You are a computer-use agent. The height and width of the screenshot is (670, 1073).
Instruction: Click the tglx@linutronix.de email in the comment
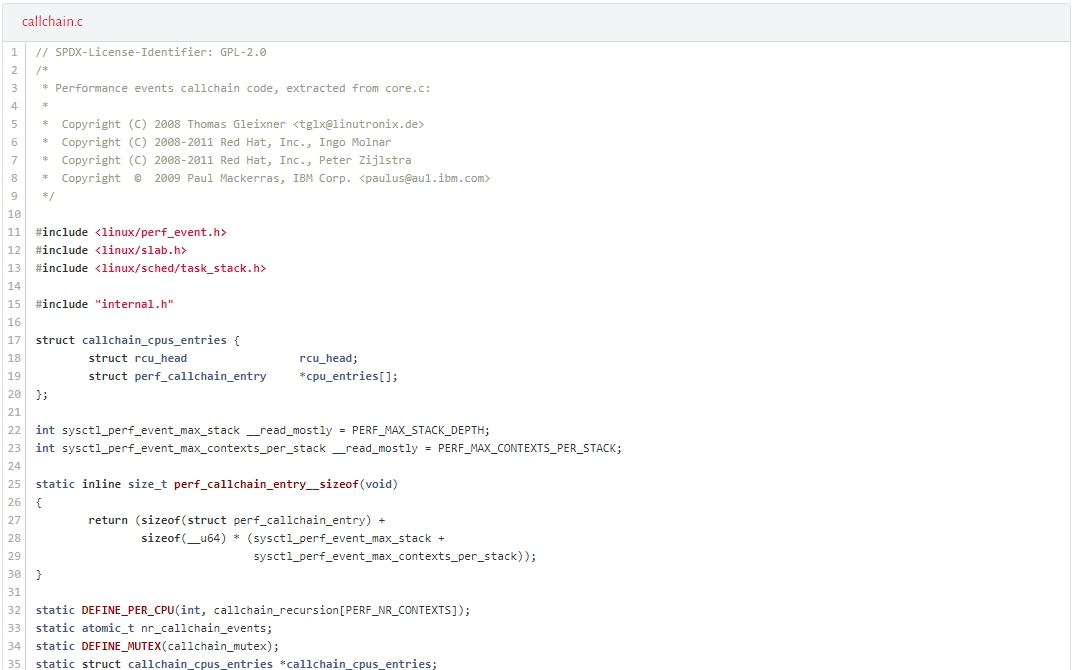359,124
